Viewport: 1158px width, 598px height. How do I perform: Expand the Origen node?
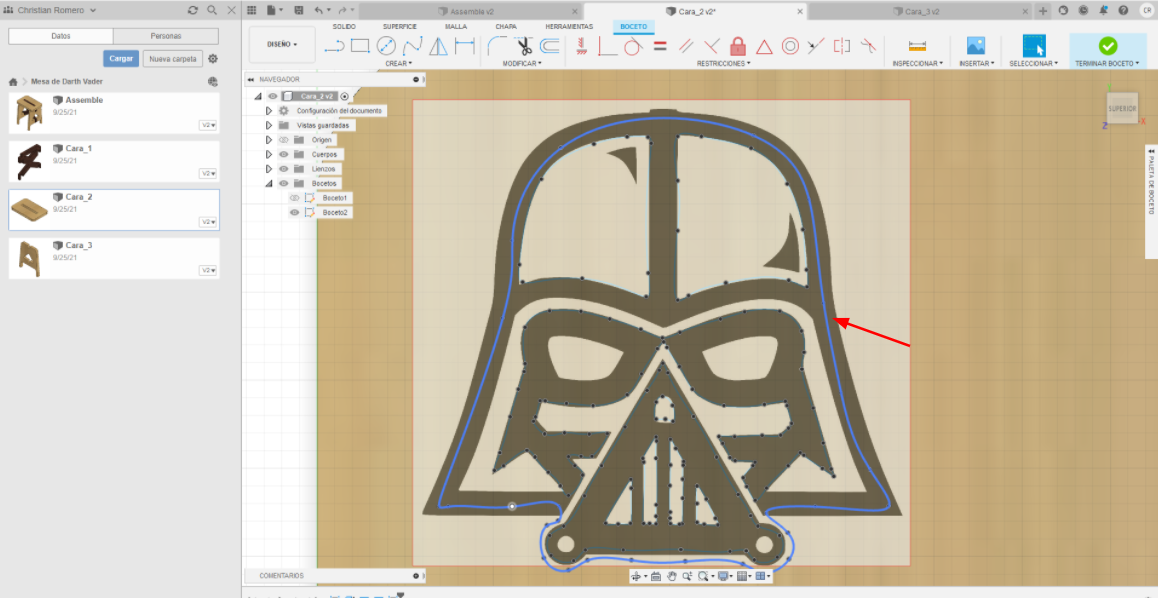269,140
